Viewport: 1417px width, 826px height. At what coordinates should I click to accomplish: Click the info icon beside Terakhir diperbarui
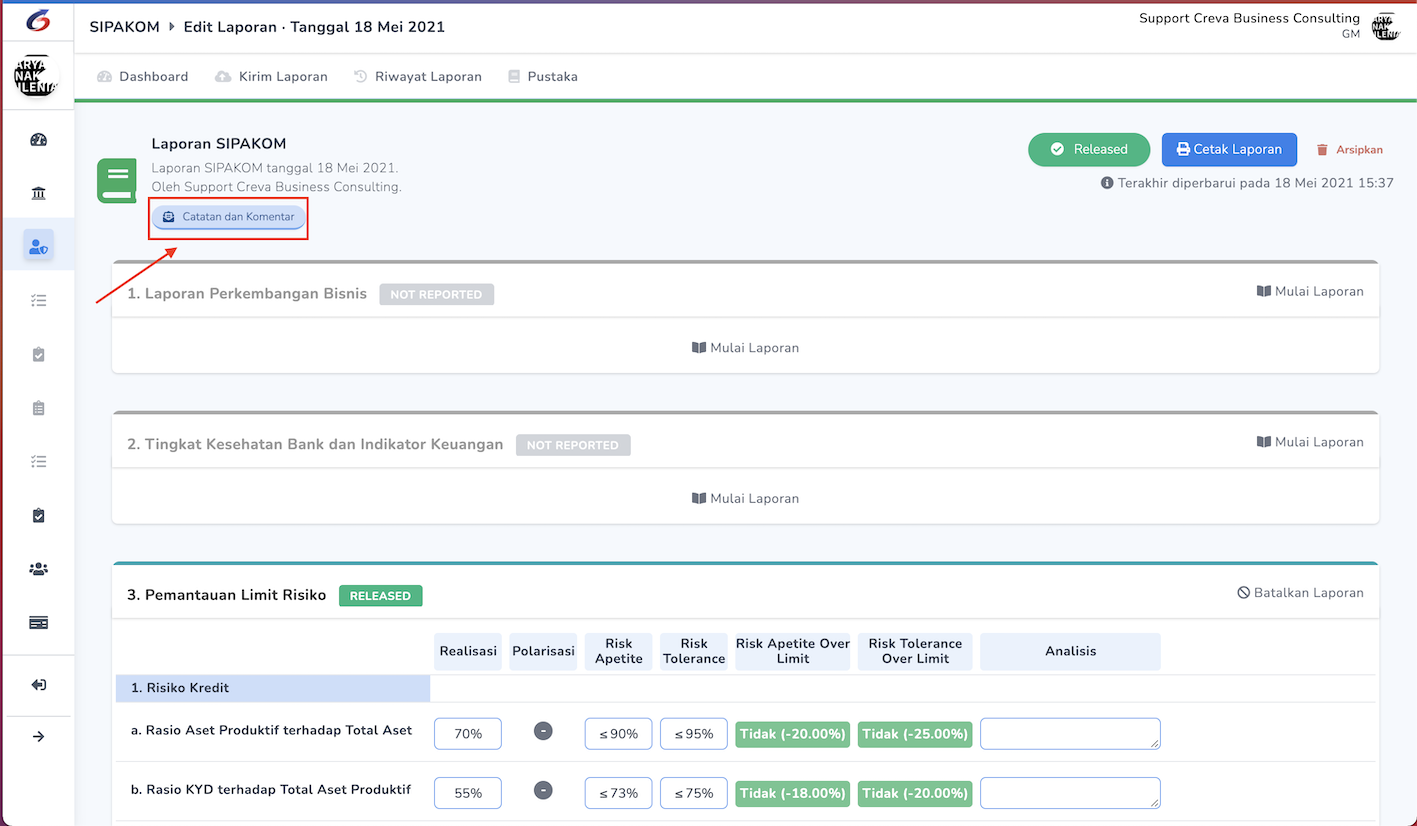[x=1107, y=183]
